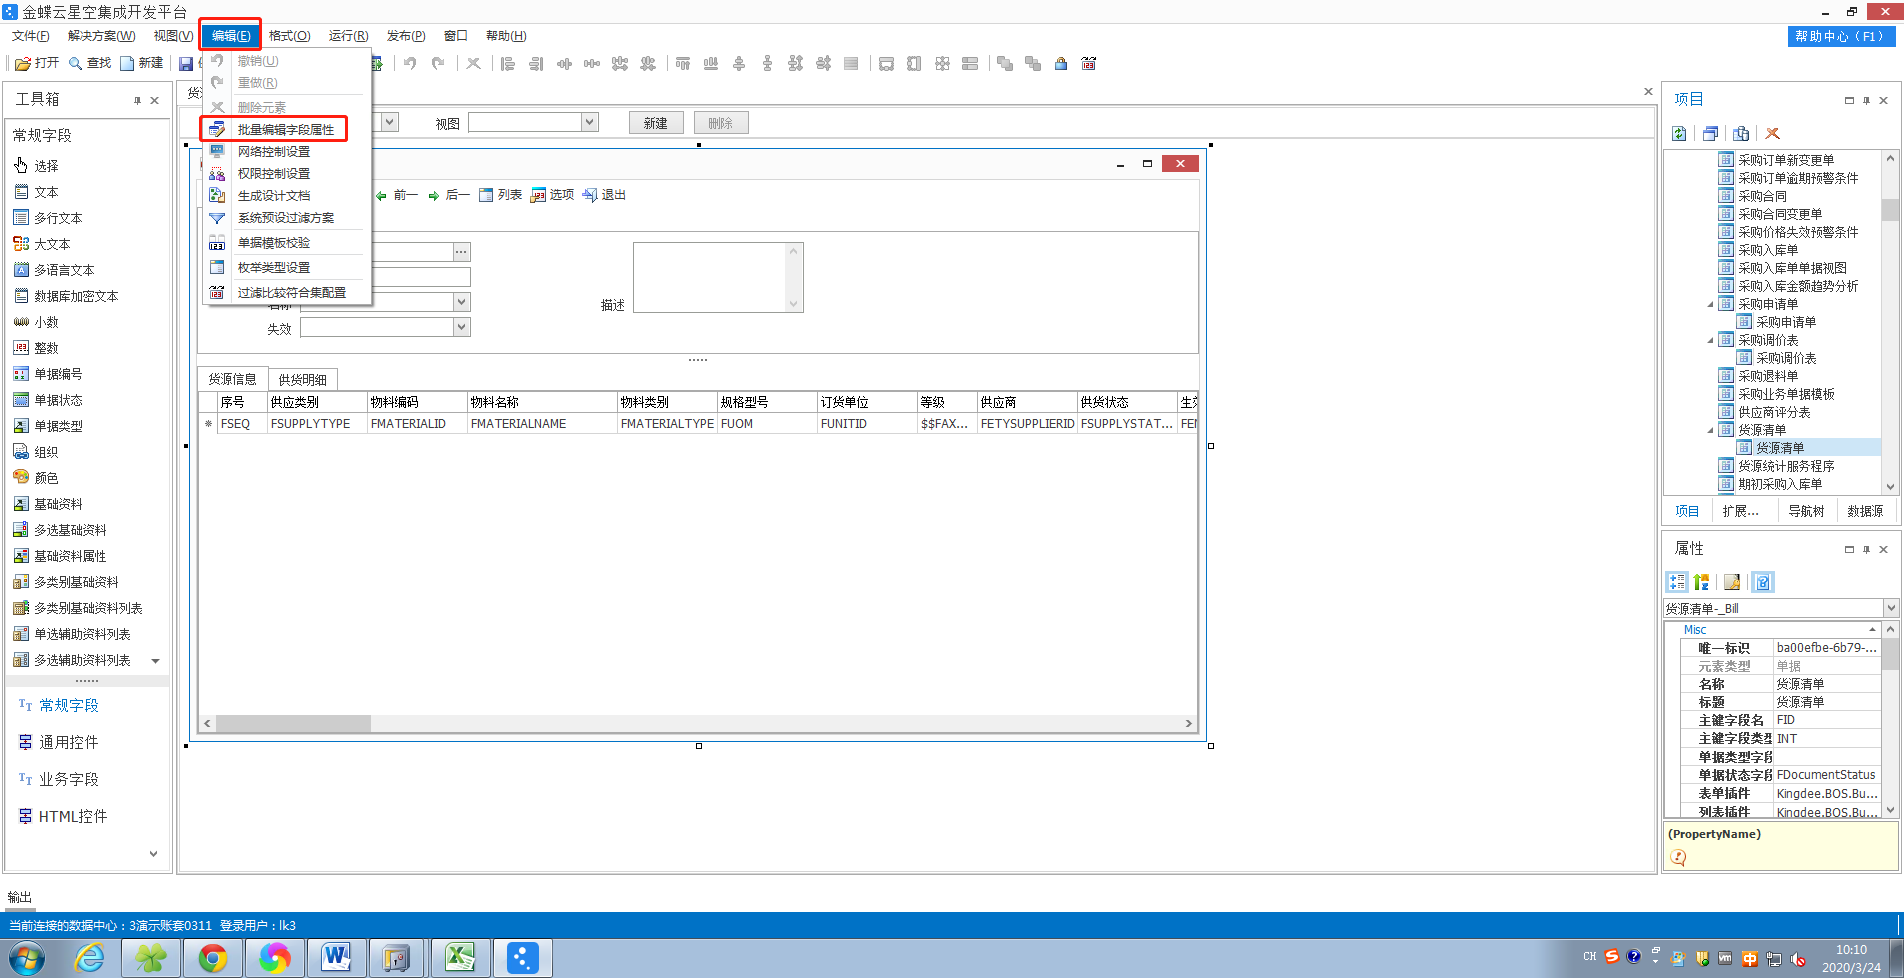Click the refresh icon in 项目 panel

coord(1679,134)
